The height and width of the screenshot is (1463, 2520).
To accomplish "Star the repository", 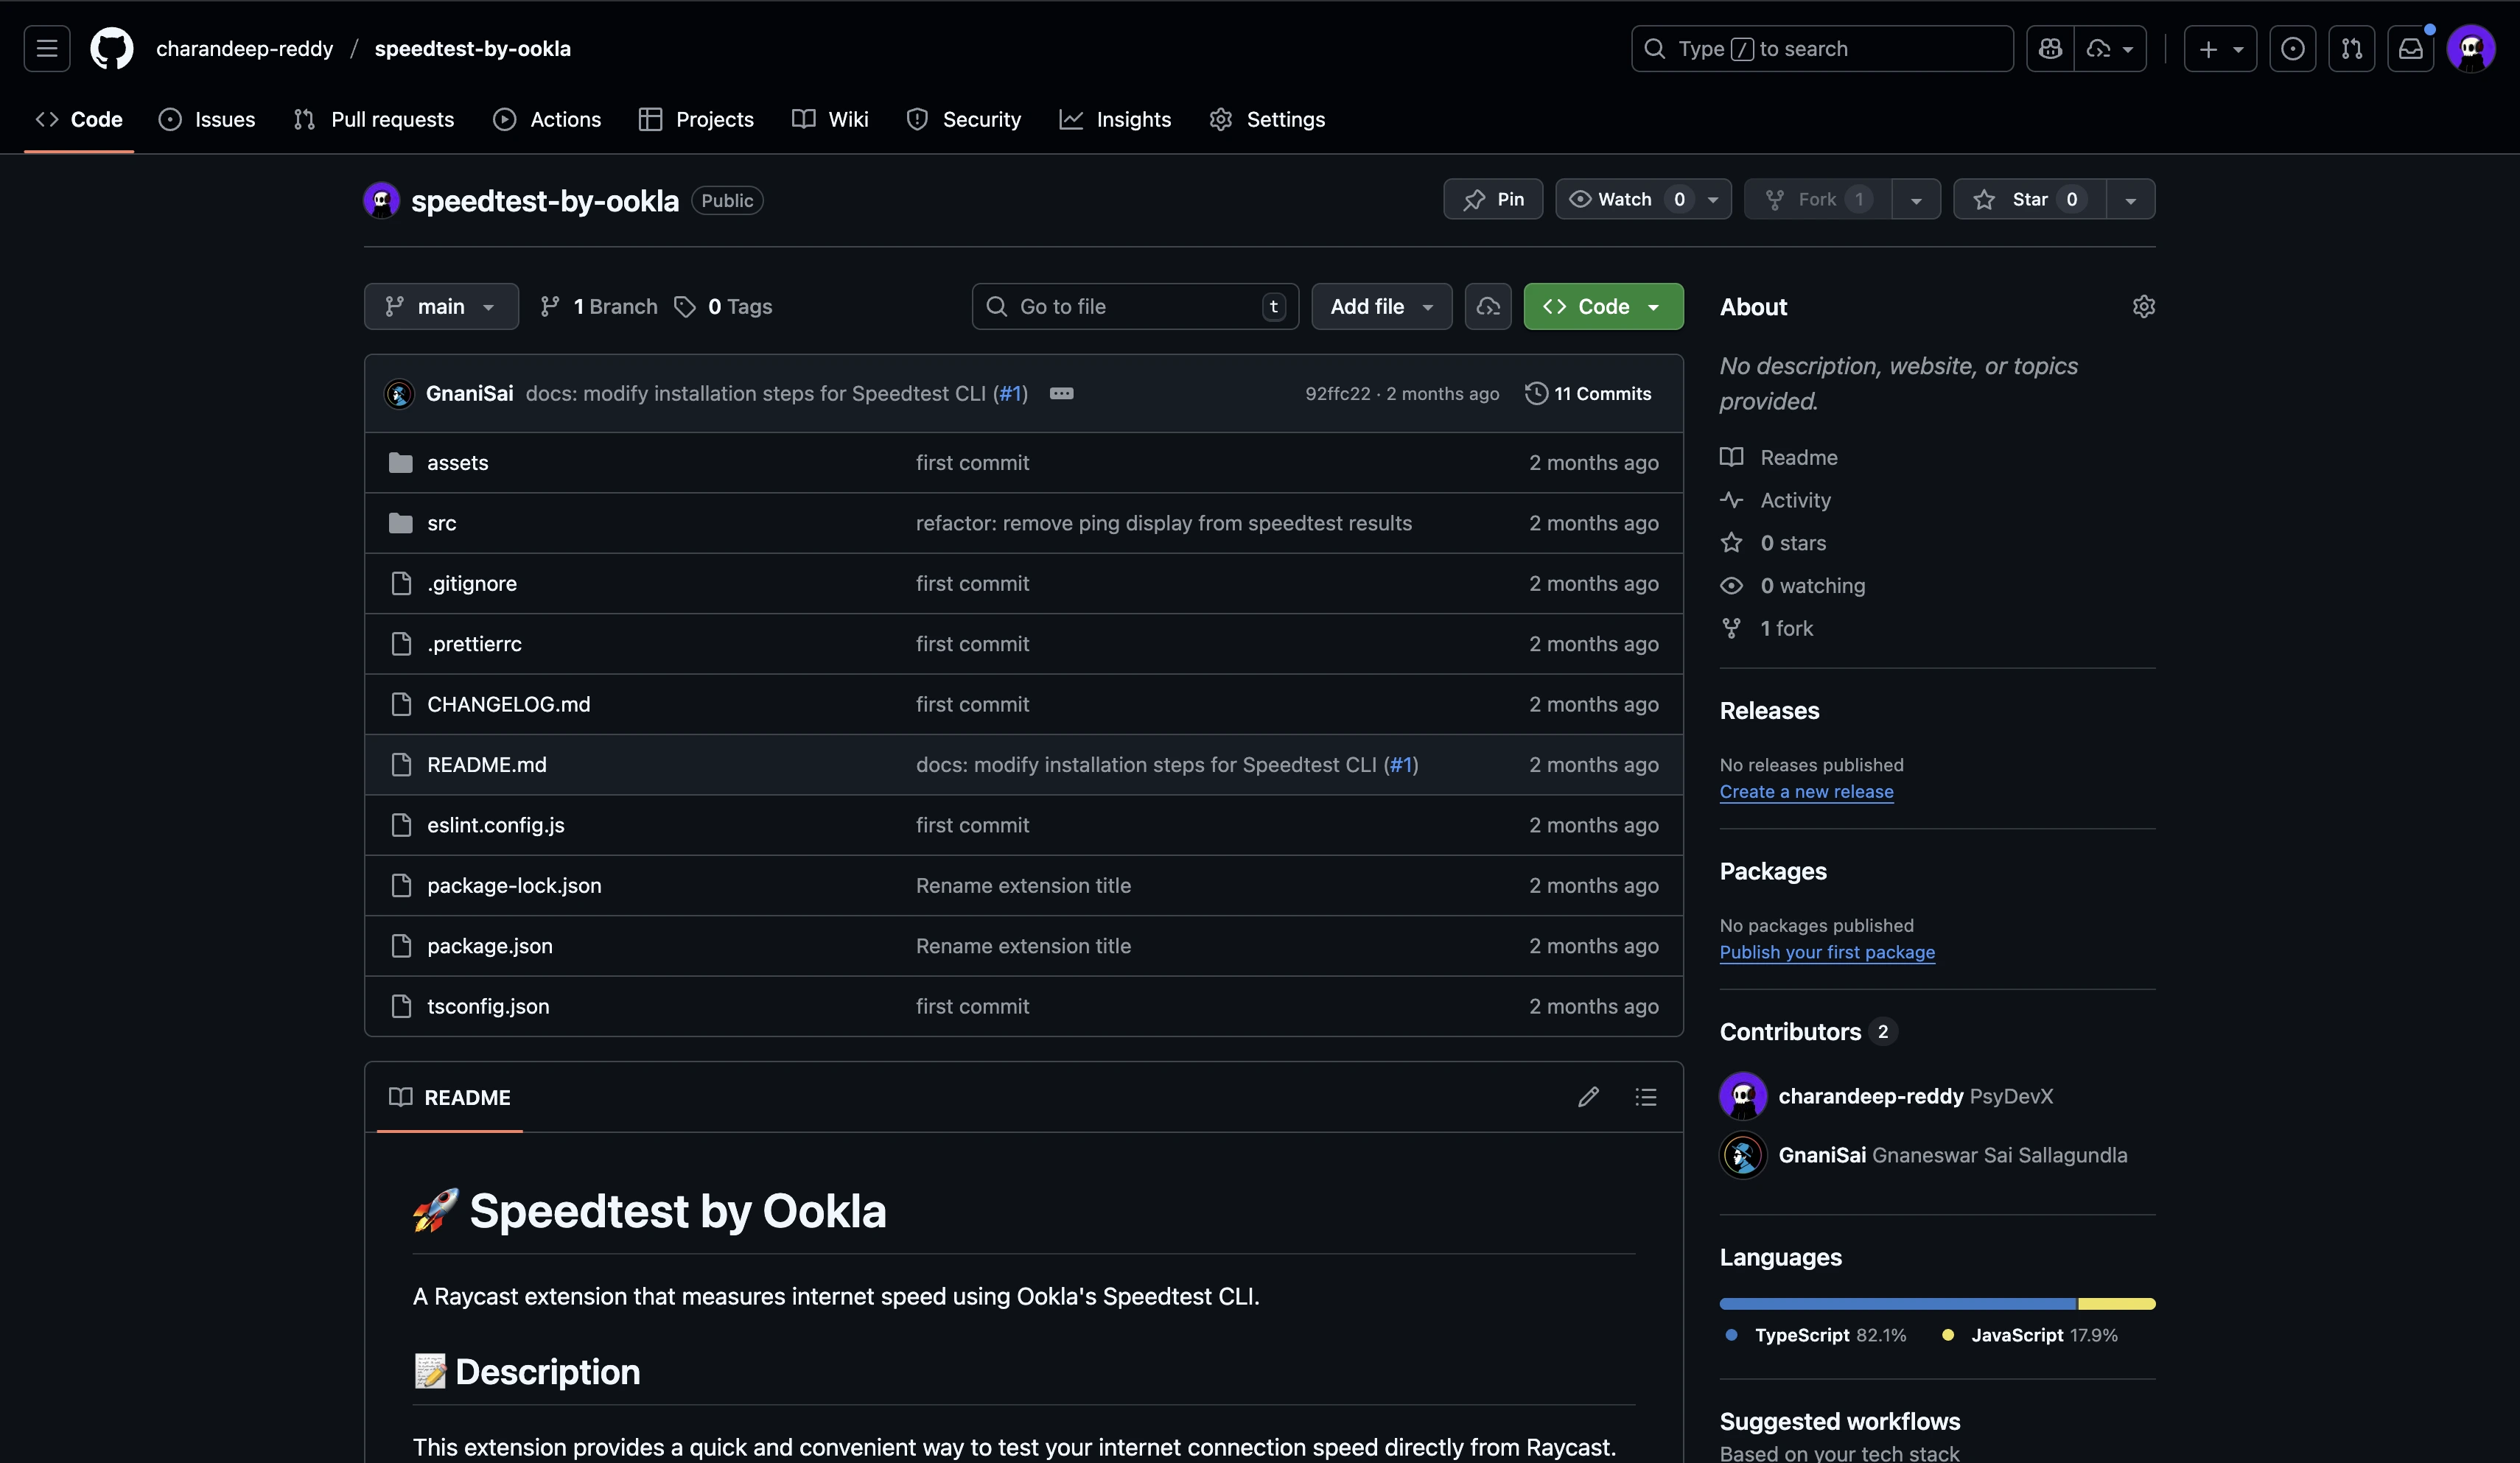I will click(x=2030, y=199).
